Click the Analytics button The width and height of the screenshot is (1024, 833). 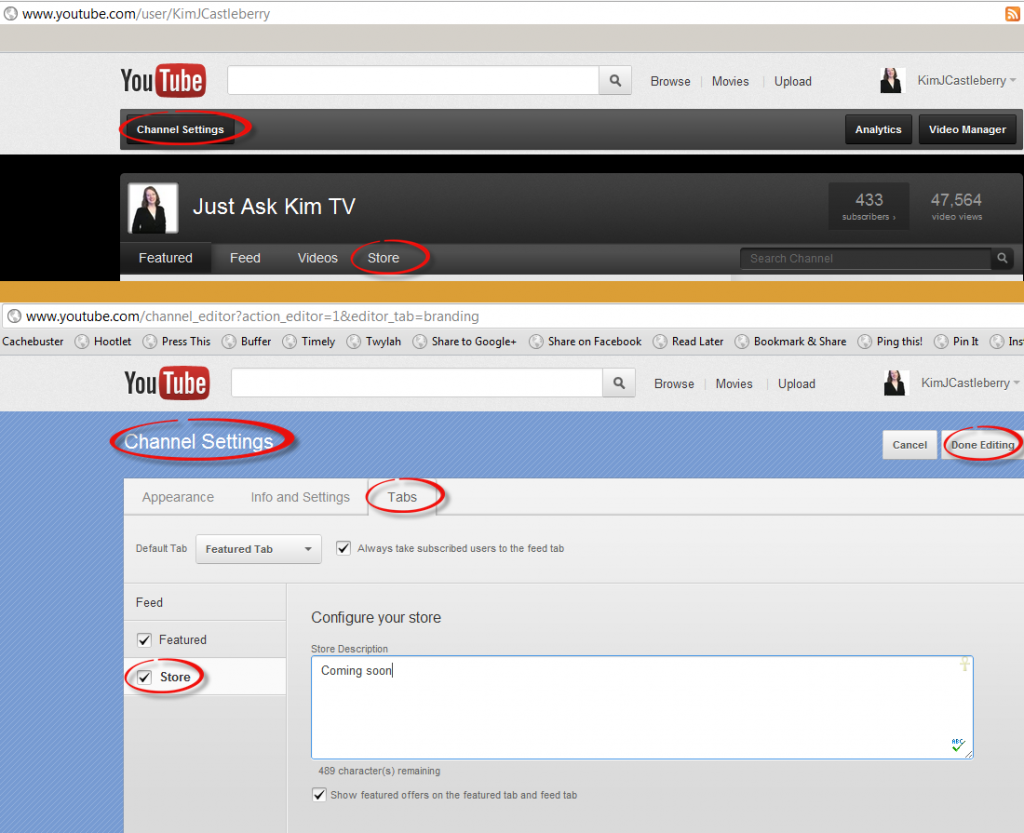tap(878, 129)
